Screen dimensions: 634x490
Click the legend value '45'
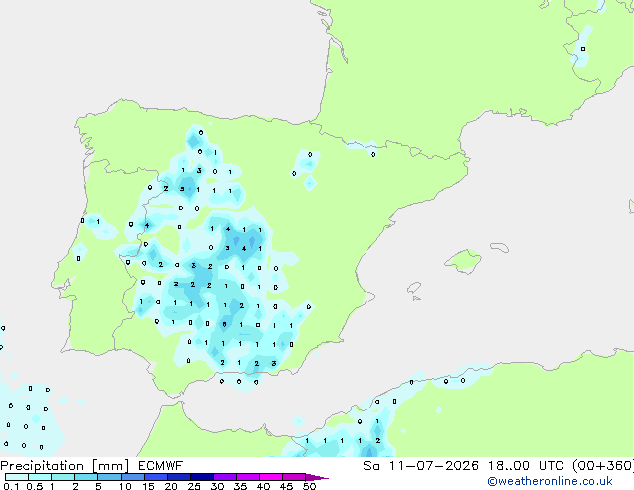point(286,486)
